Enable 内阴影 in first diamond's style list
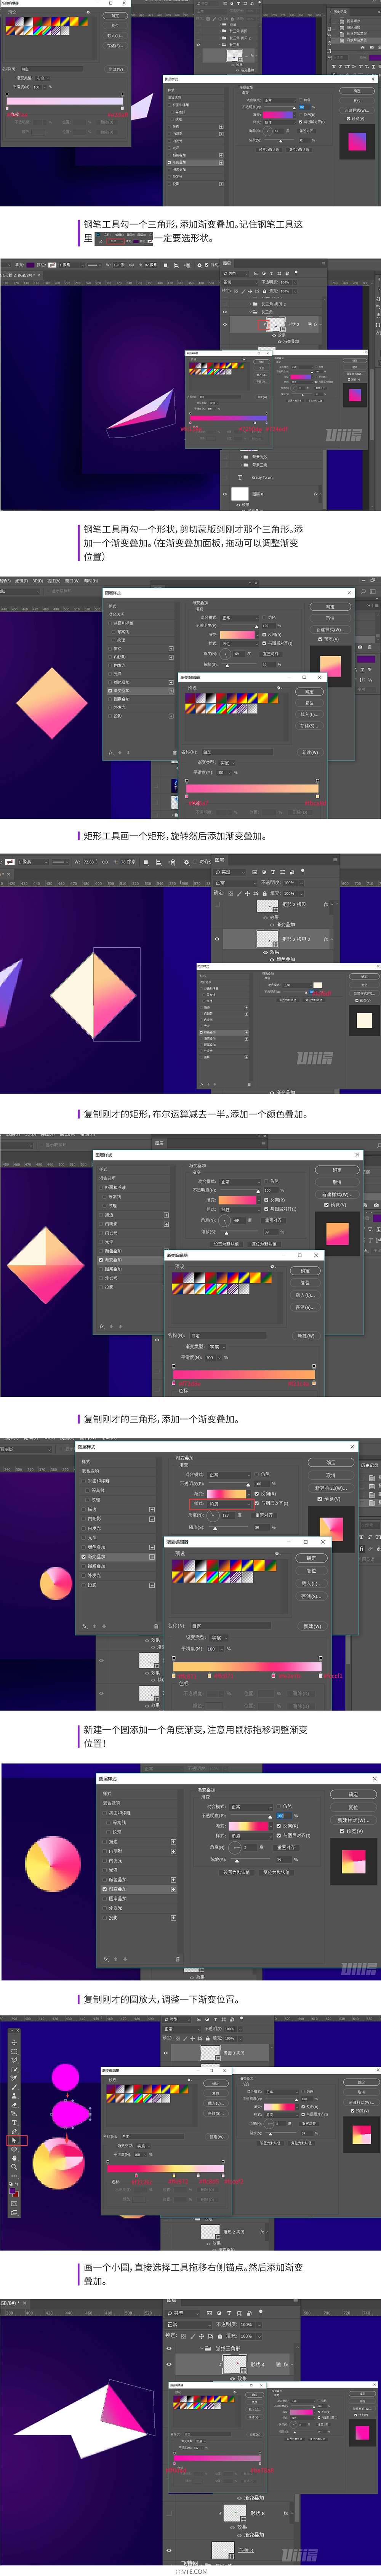The width and height of the screenshot is (381, 2576). (x=110, y=657)
